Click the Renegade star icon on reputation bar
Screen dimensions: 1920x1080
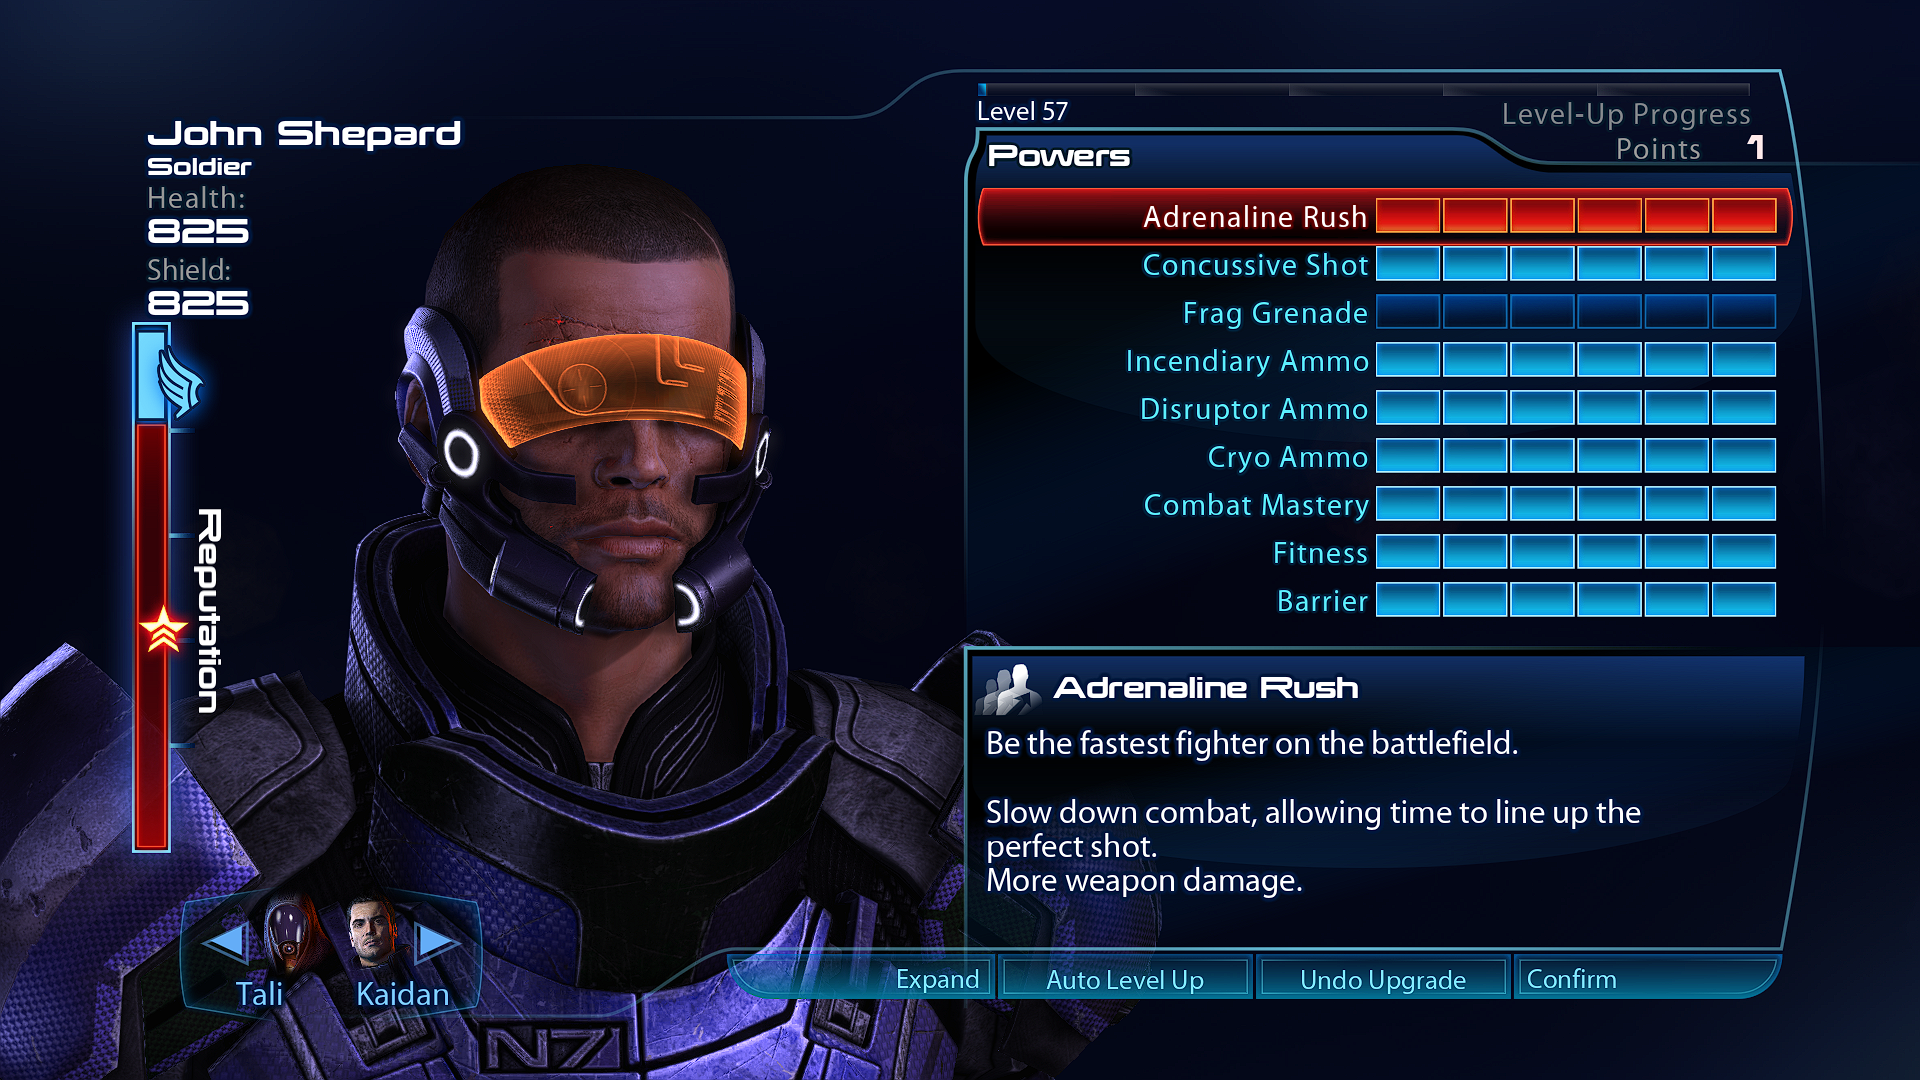pyautogui.click(x=163, y=630)
